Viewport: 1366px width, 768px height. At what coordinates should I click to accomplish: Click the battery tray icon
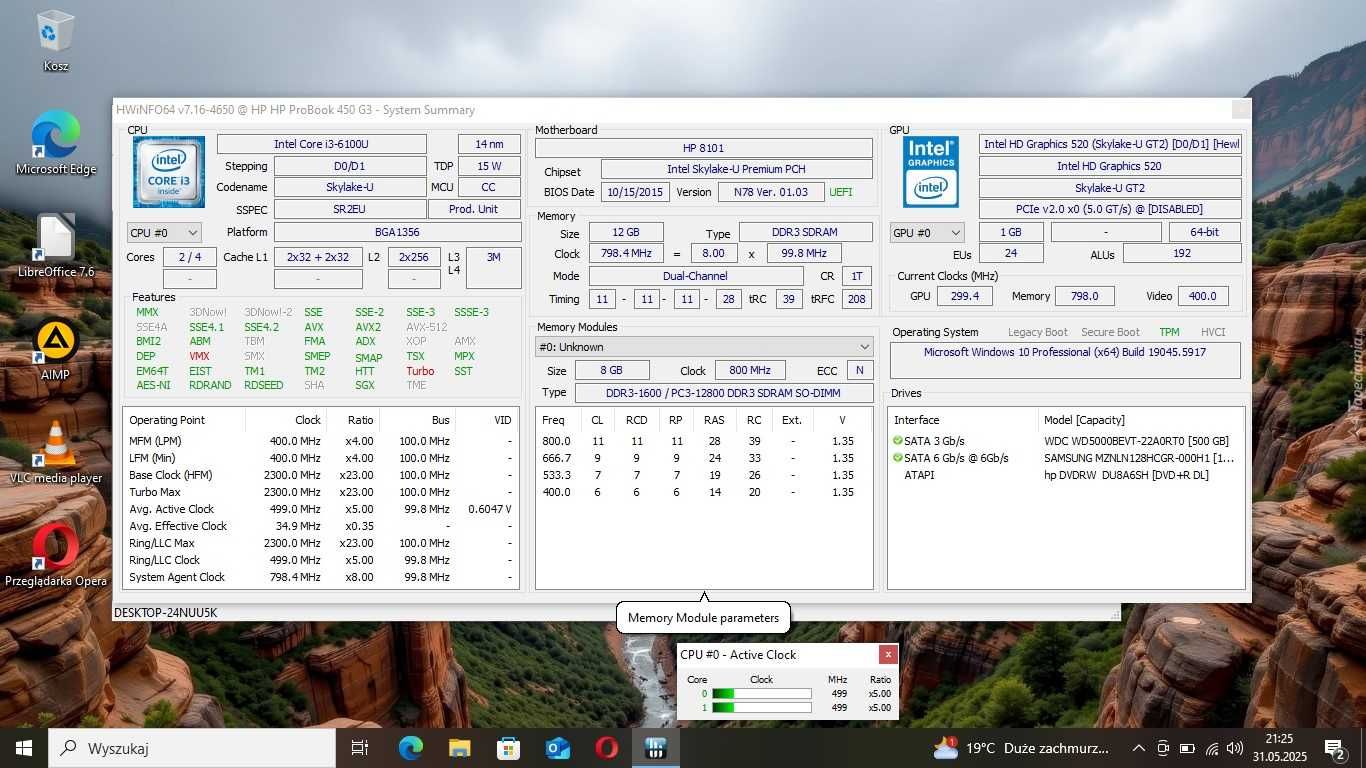pyautogui.click(x=1187, y=748)
